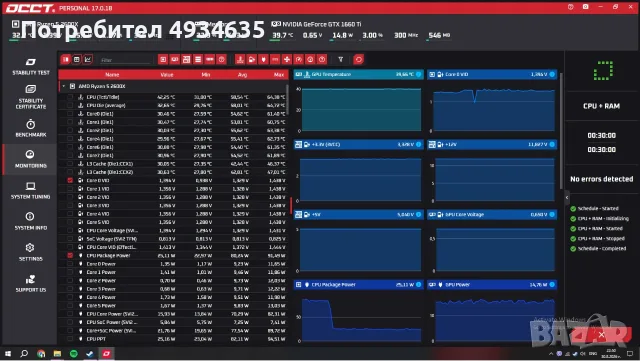Open Chrome from the taskbar
Screen dimensions: 640x361
coord(41,353)
